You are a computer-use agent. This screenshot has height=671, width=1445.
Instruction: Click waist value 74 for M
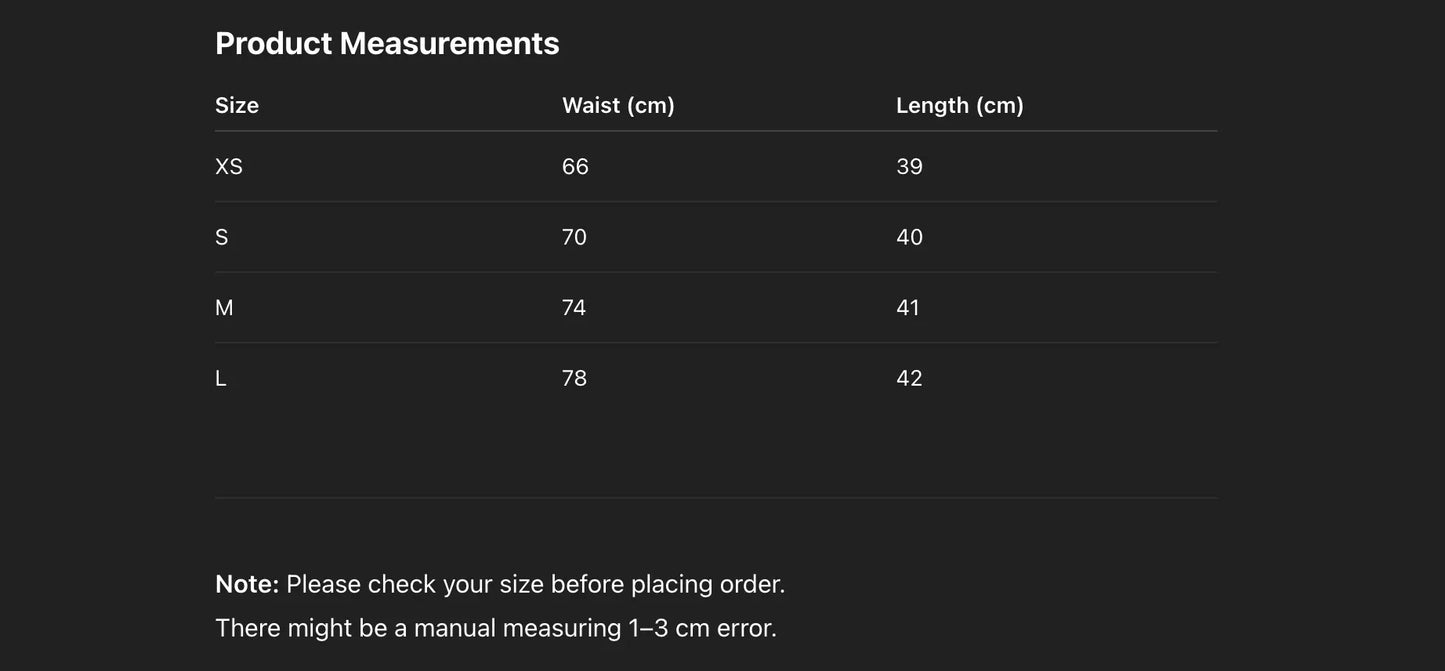click(574, 308)
